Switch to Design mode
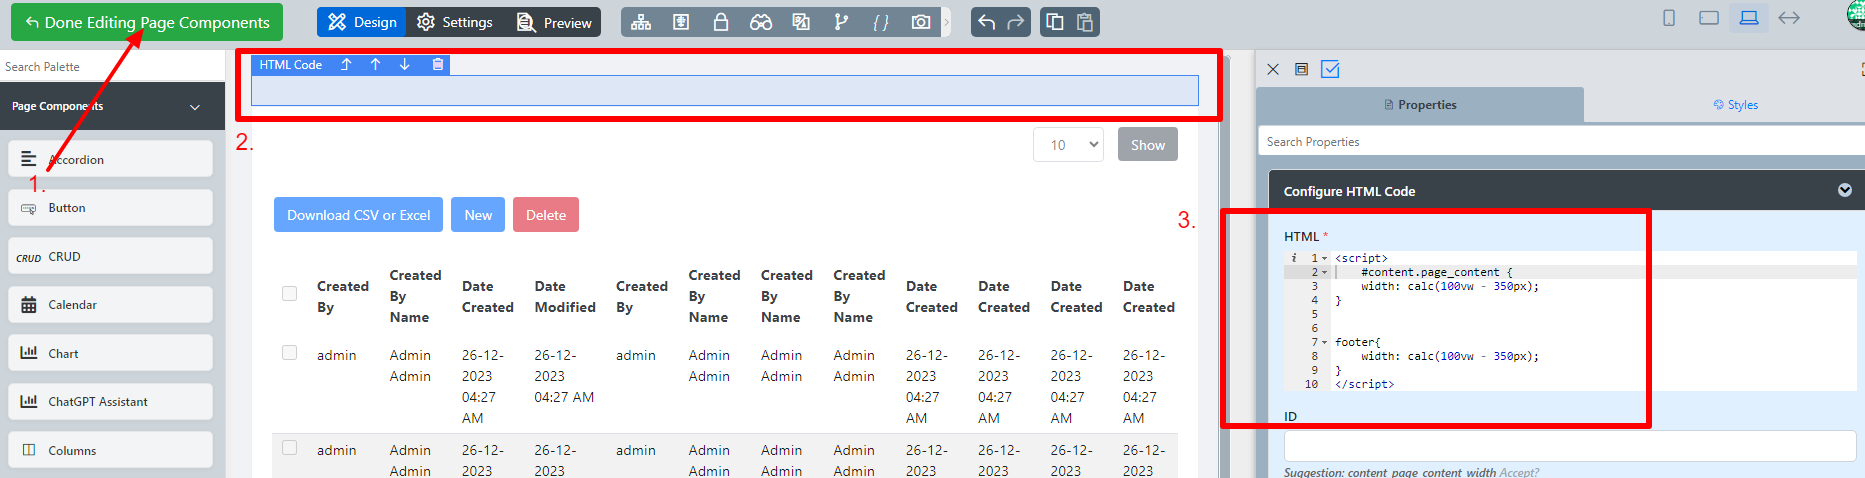This screenshot has width=1865, height=478. click(361, 22)
